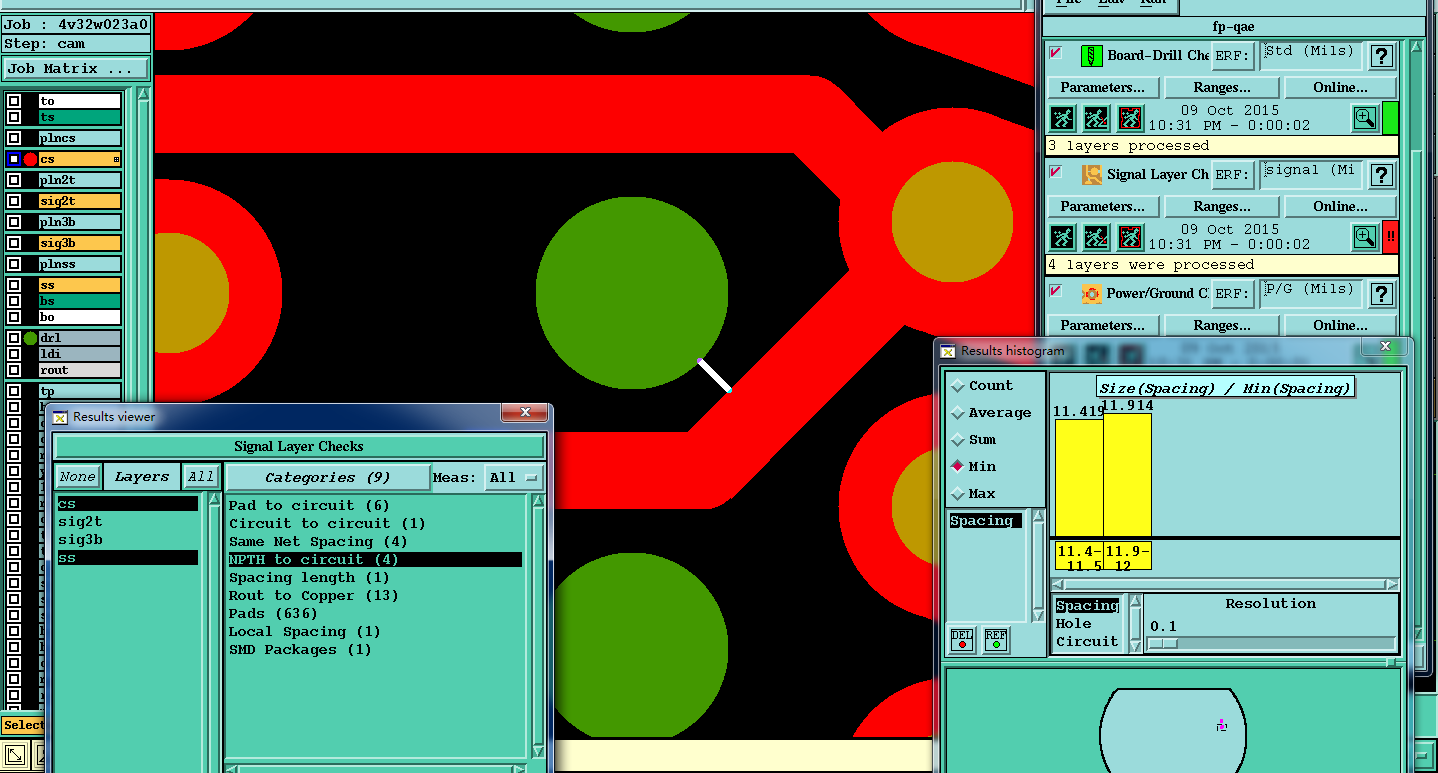Run Signal Layer check with first runner icon
Screen dimensions: 1438x773
click(x=1063, y=237)
